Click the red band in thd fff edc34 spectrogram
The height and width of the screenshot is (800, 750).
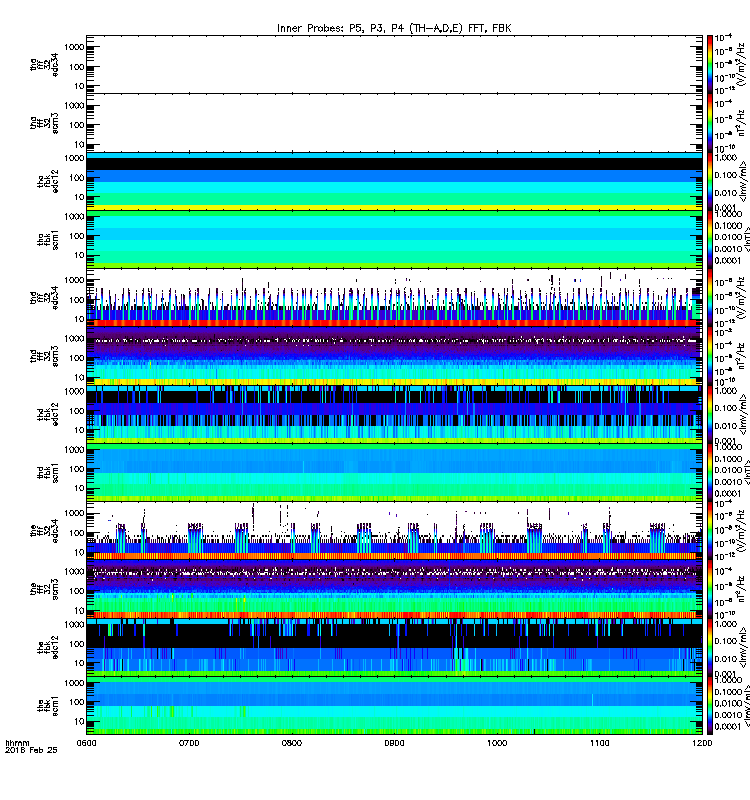tap(394, 323)
